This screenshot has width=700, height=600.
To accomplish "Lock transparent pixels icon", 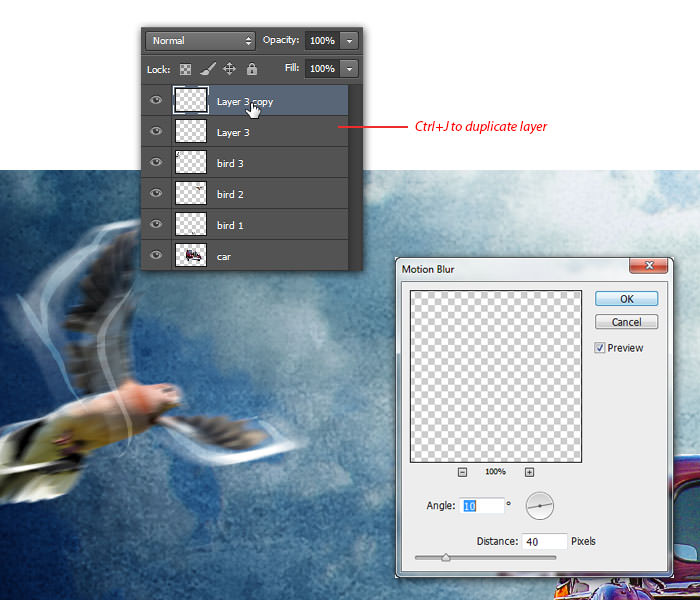I will [x=185, y=69].
